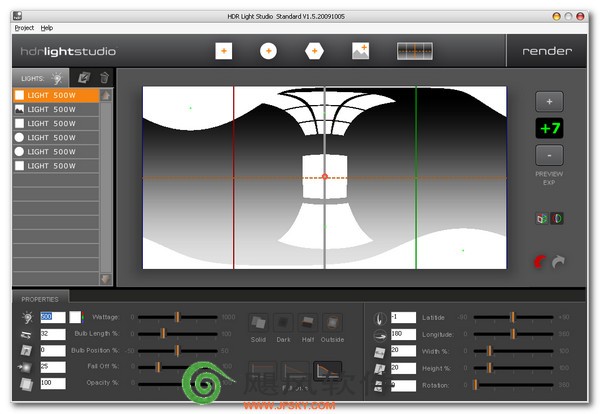600x414 pixels.
Task: Add a gradient background light
Action: [415, 51]
